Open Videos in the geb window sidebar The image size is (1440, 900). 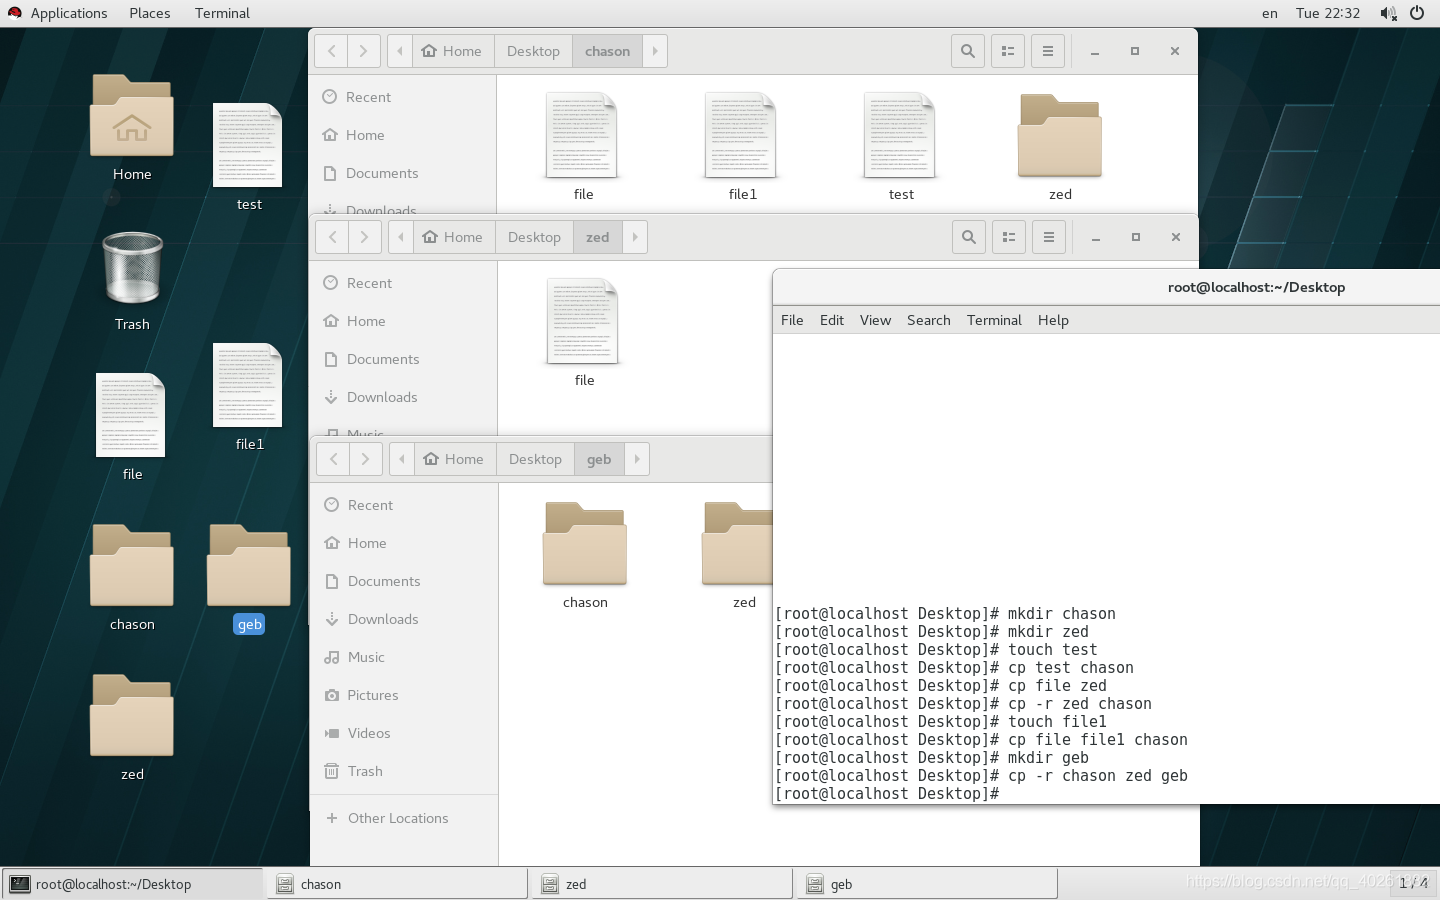(404, 733)
